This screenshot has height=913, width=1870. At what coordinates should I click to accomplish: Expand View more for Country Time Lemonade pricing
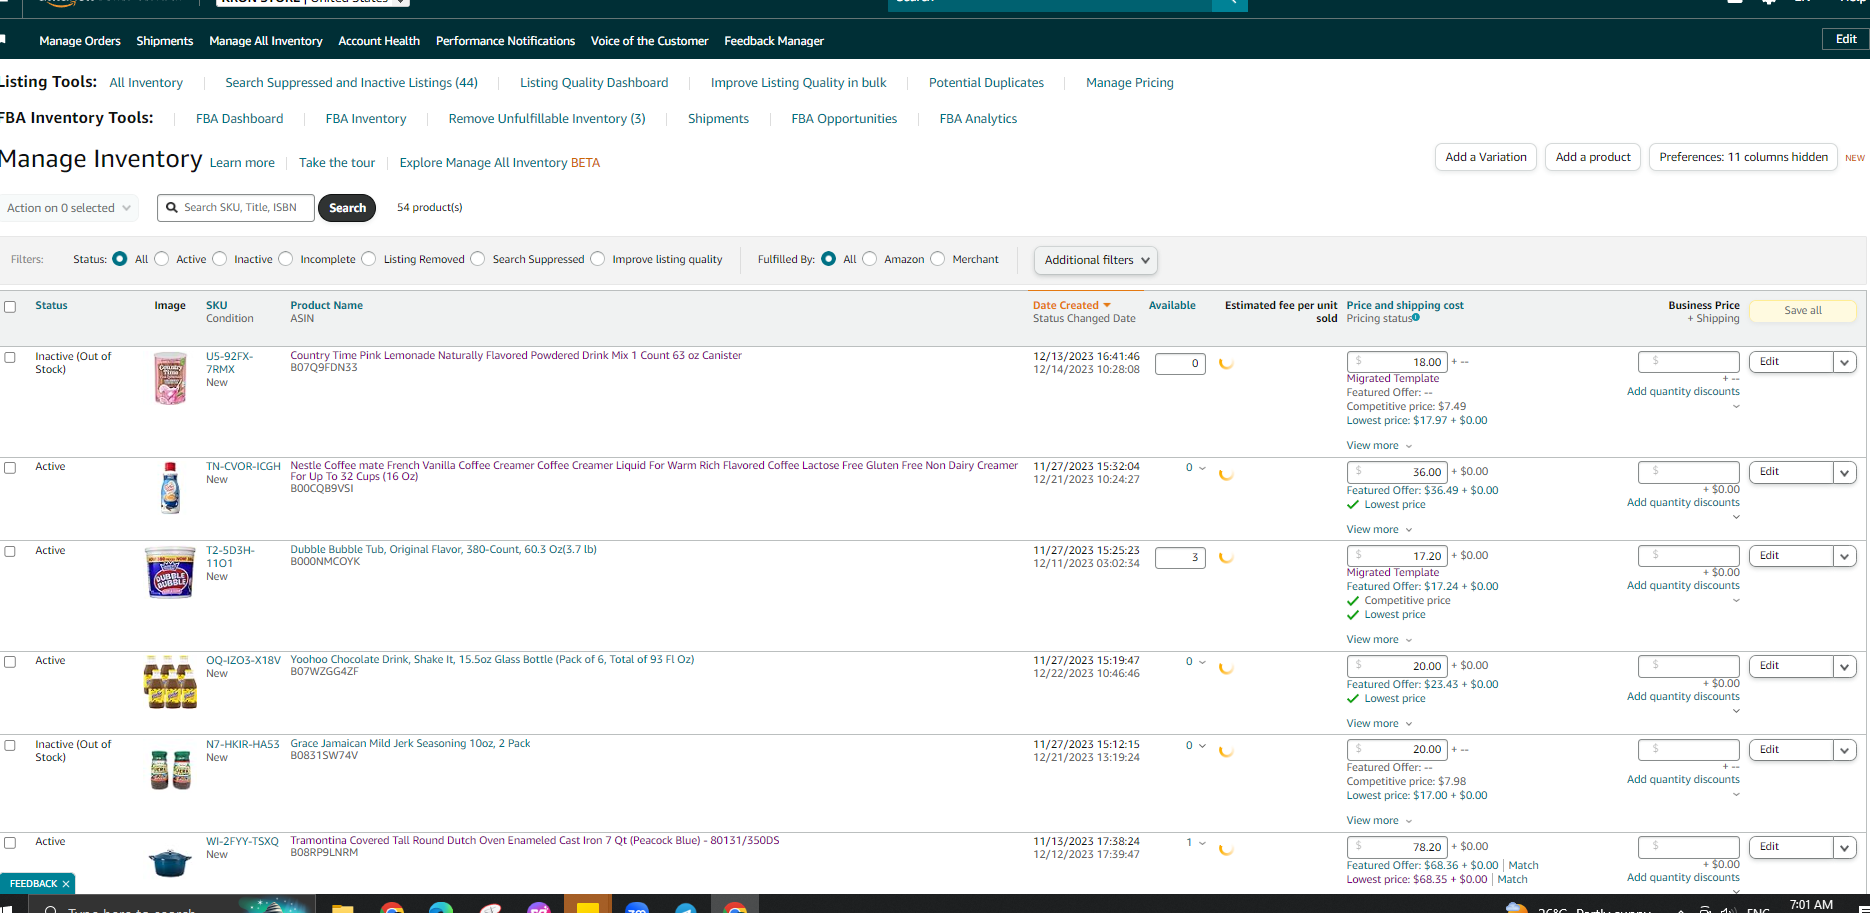(1379, 446)
